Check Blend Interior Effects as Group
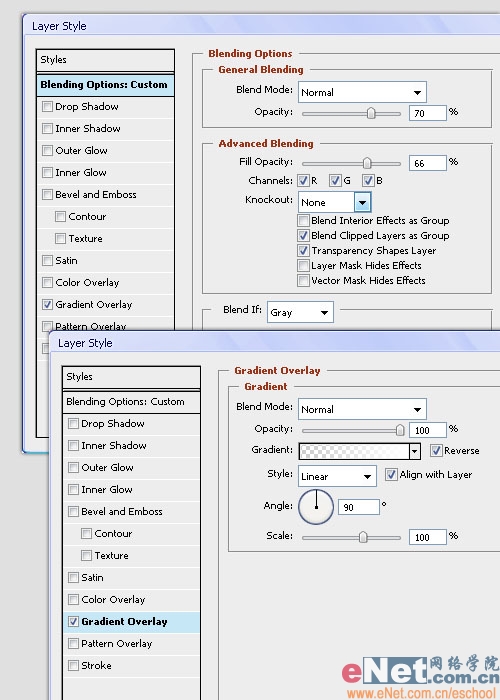The height and width of the screenshot is (700, 500). click(304, 220)
